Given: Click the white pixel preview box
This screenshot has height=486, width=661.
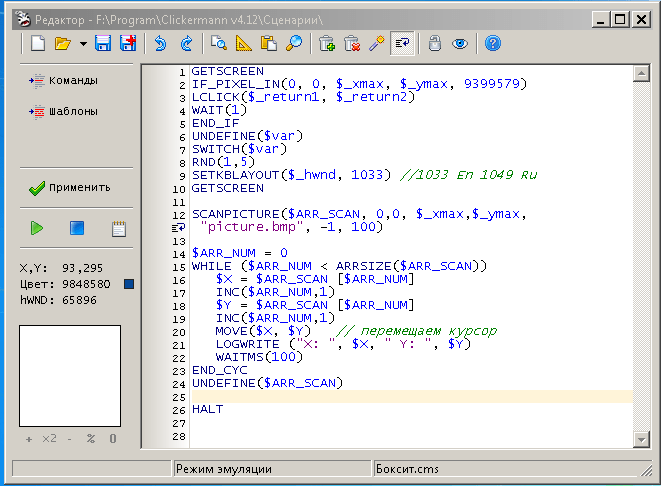Looking at the screenshot, I should (x=70, y=376).
